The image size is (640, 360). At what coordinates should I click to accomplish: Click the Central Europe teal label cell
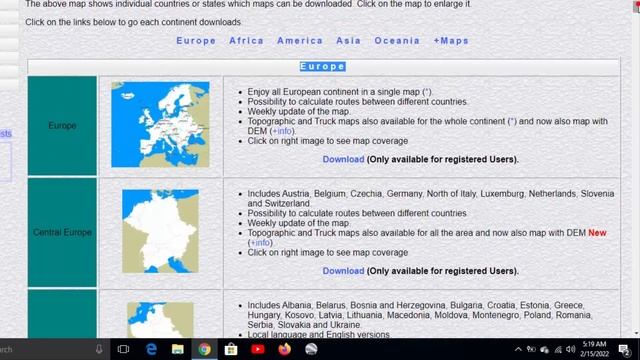click(62, 232)
